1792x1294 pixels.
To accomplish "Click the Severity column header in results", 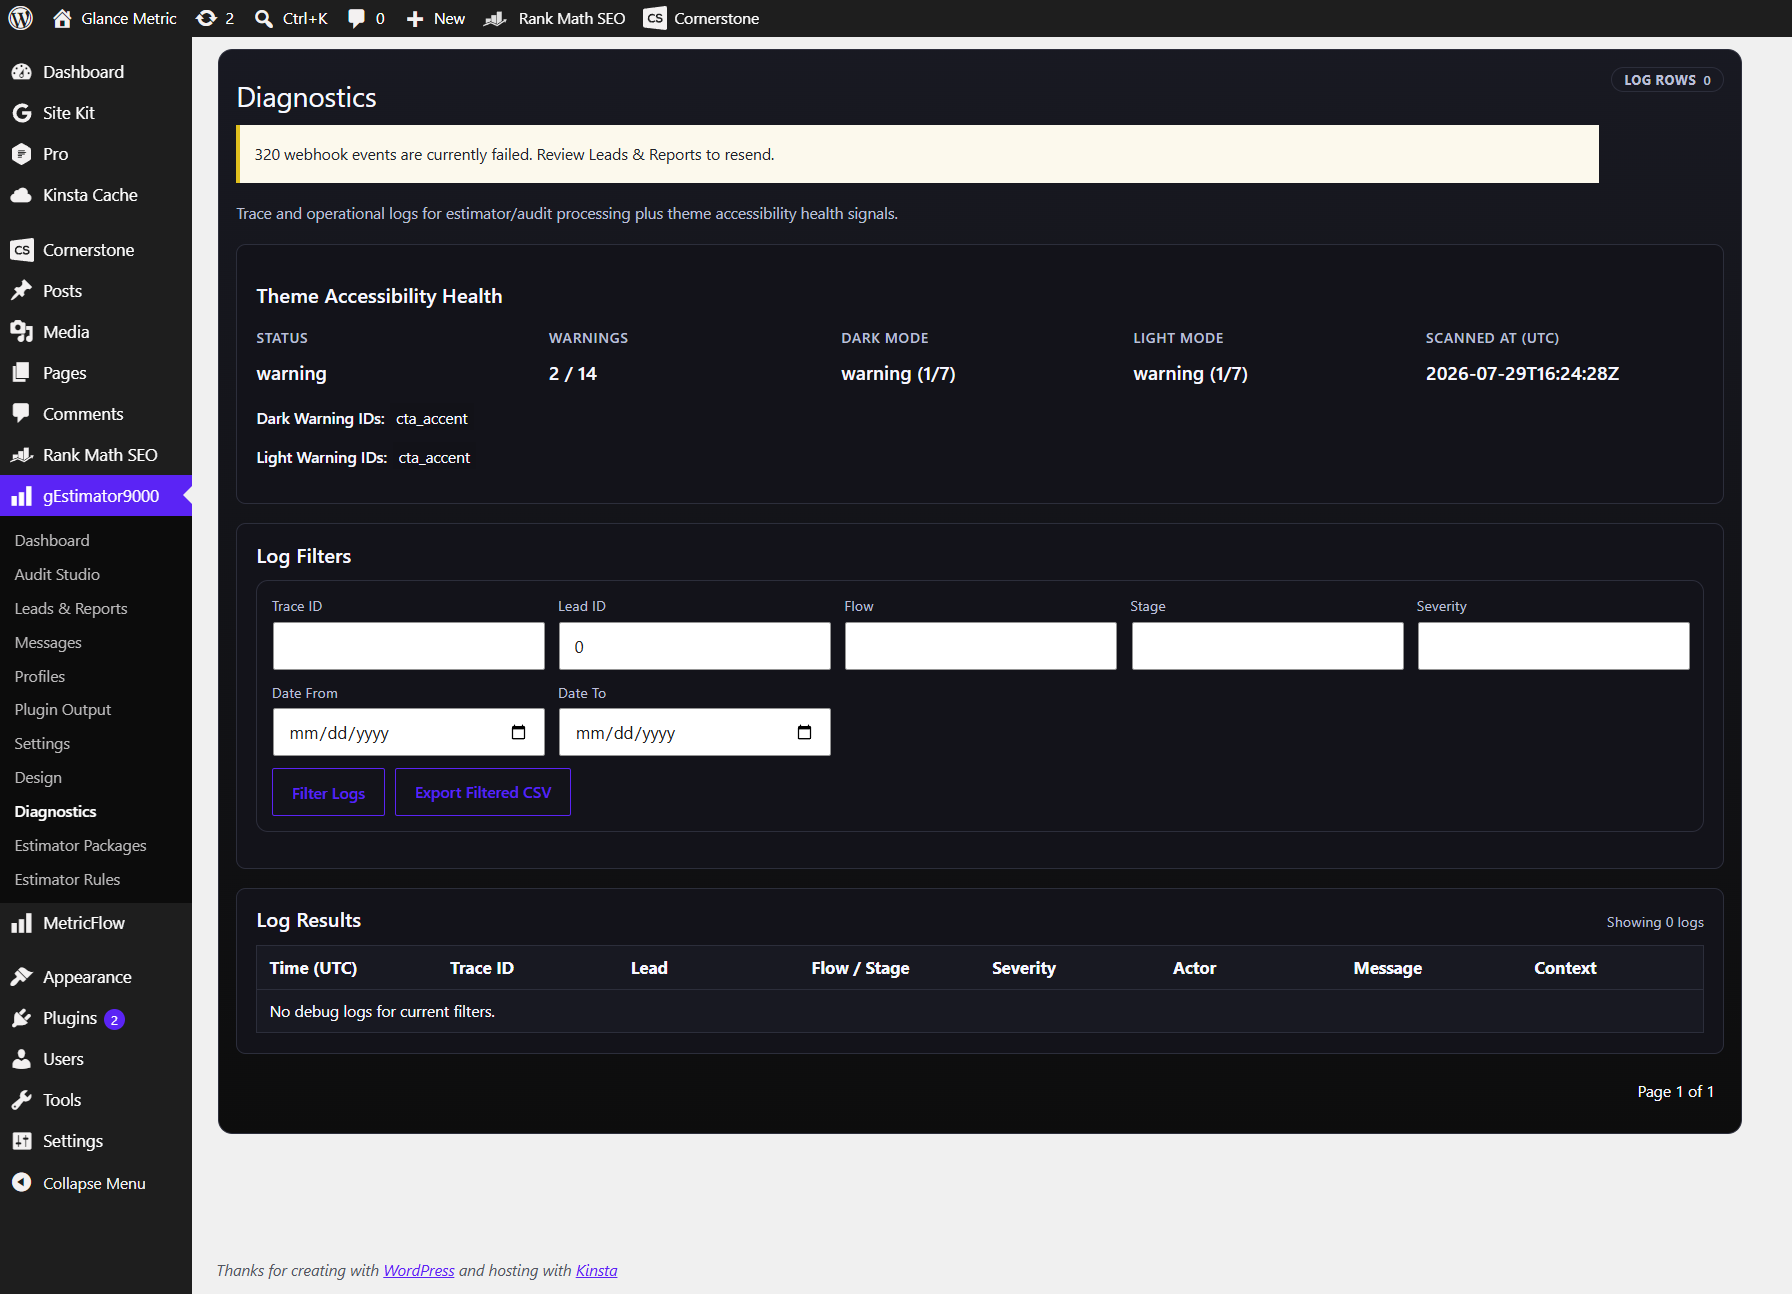I will [x=1024, y=968].
